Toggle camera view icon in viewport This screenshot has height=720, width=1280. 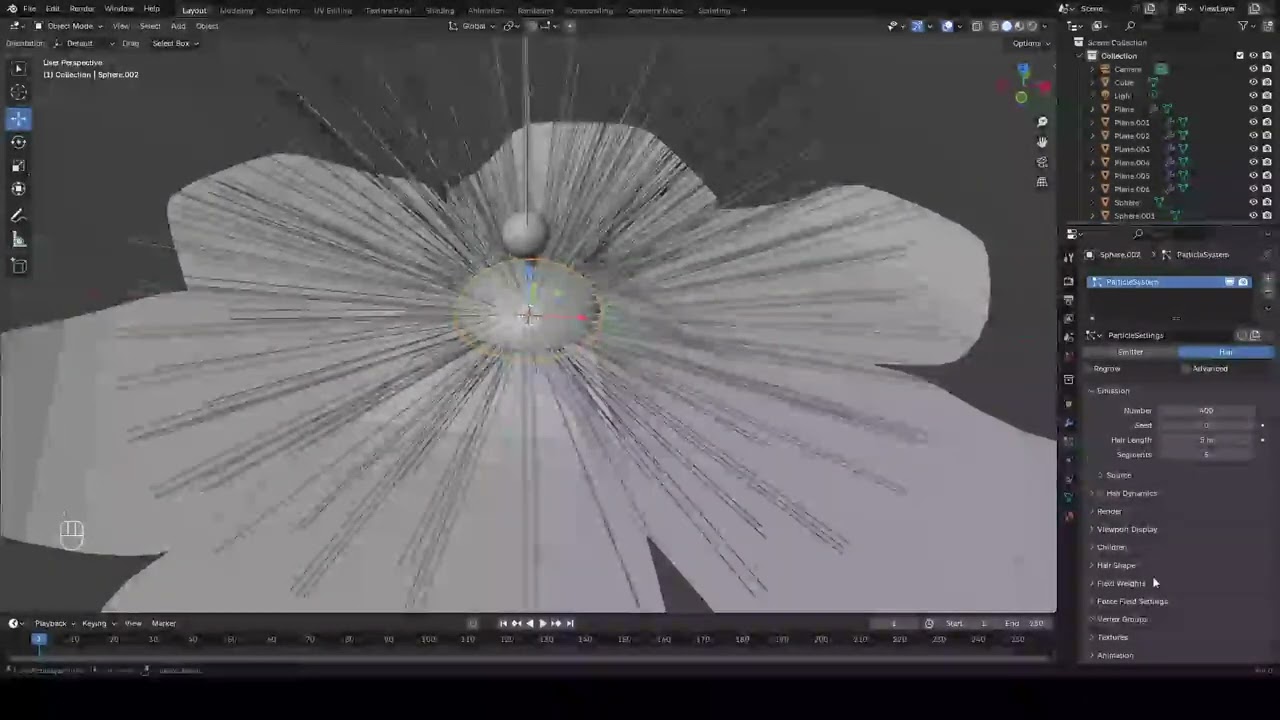1042,162
